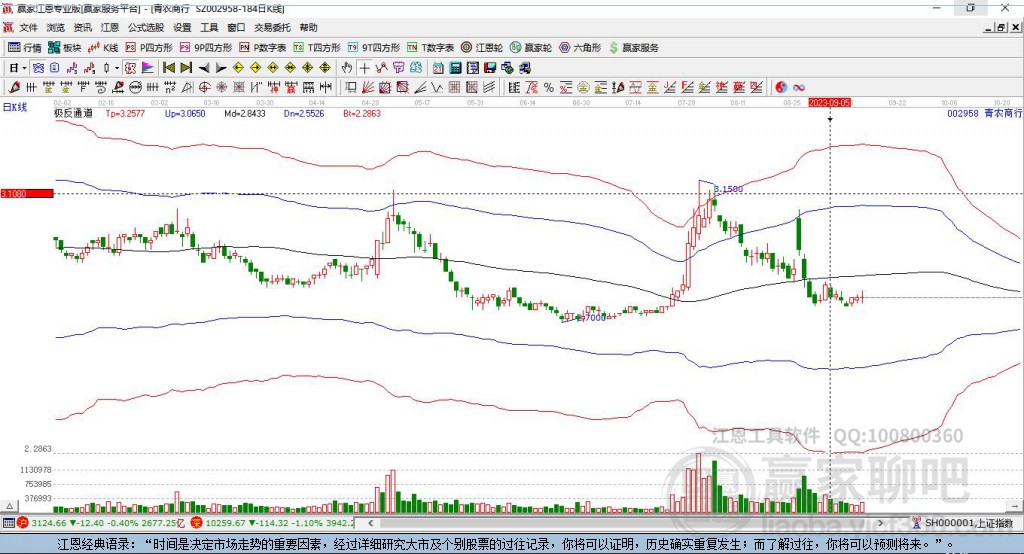The image size is (1024, 554).
Task: Open the 行情 market quotes view
Action: pyautogui.click(x=25, y=48)
